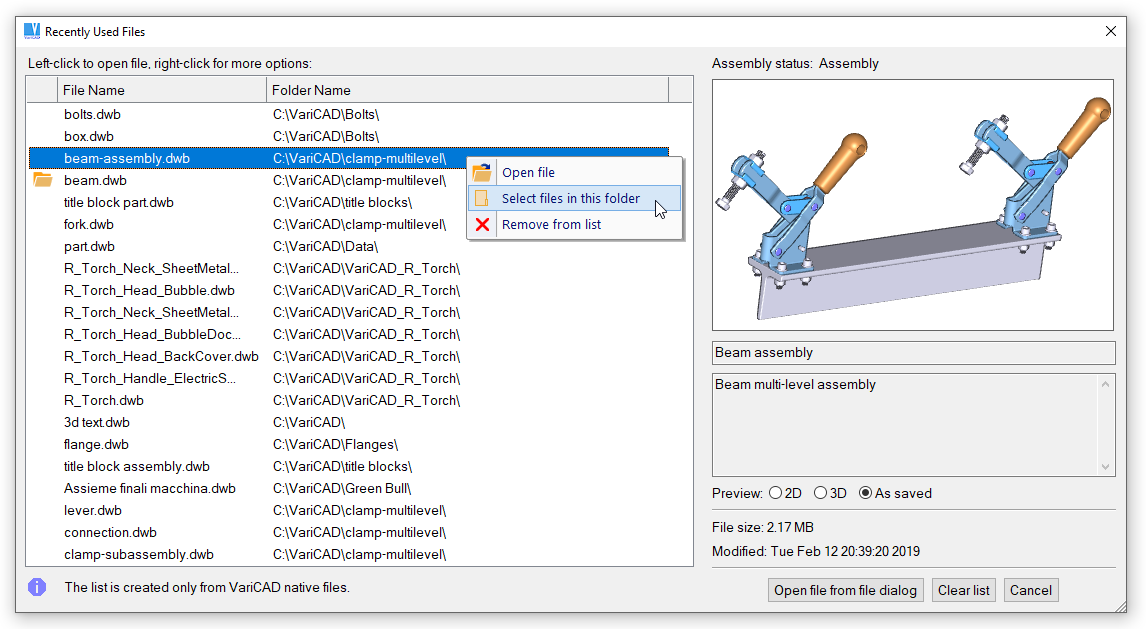
Task: Open R_Torch.dwb from the list
Action: pyautogui.click(x=104, y=400)
